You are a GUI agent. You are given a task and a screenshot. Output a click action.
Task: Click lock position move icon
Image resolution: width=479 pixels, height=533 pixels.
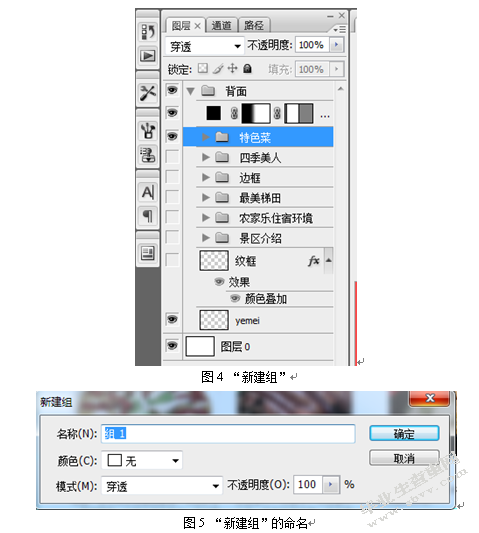[x=232, y=68]
